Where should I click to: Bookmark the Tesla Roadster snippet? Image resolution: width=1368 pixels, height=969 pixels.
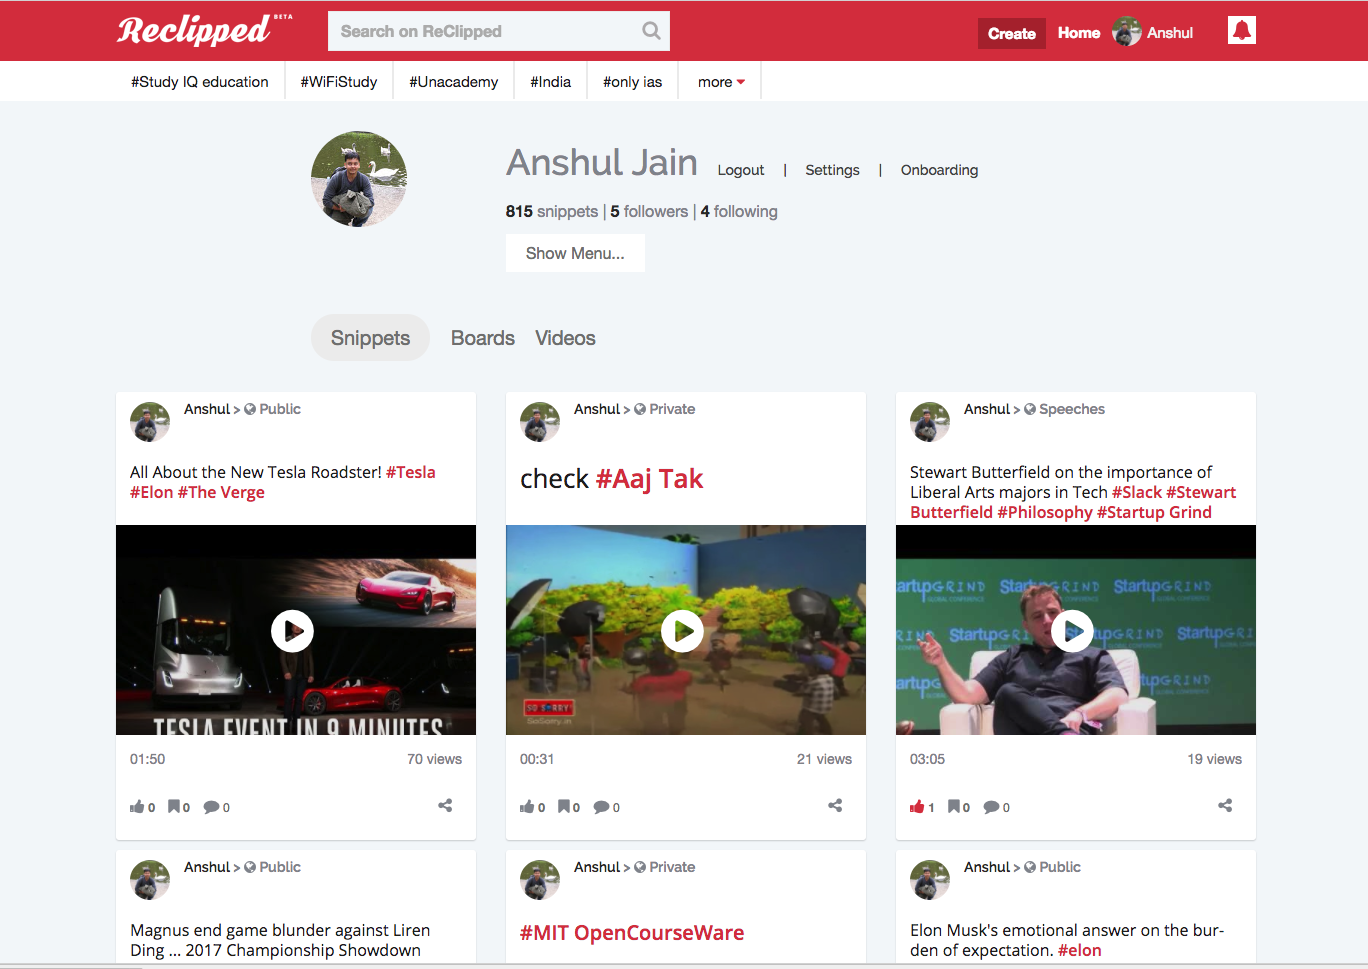click(174, 806)
